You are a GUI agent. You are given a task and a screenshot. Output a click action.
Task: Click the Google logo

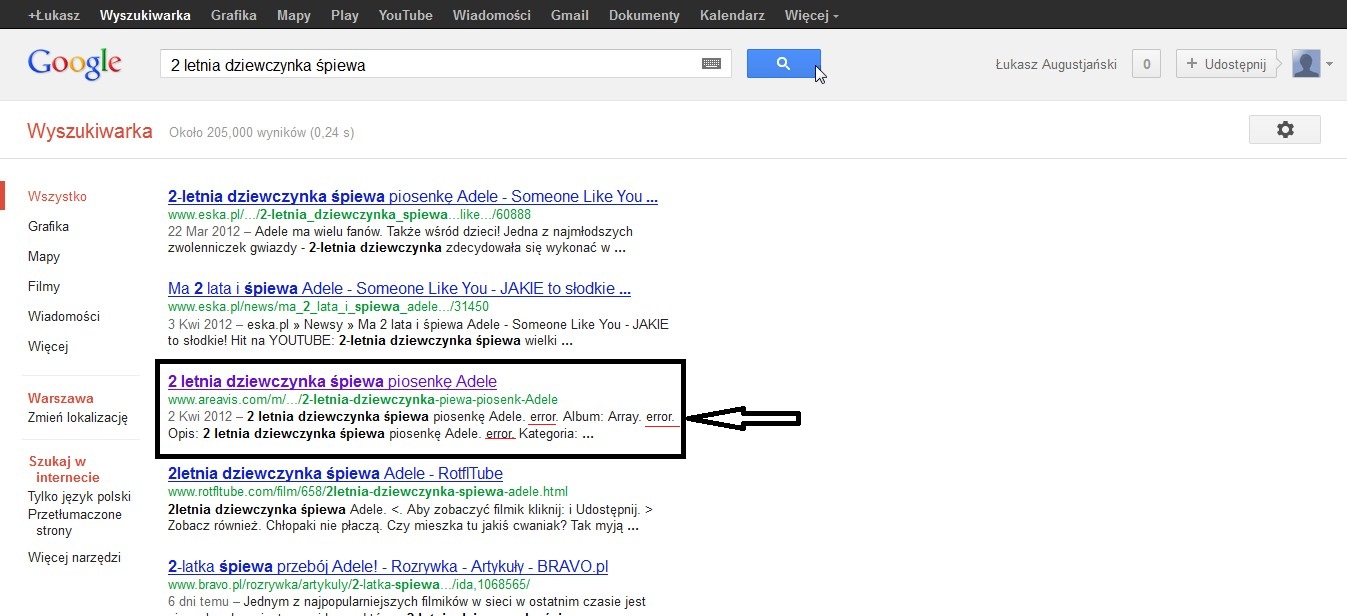point(75,64)
